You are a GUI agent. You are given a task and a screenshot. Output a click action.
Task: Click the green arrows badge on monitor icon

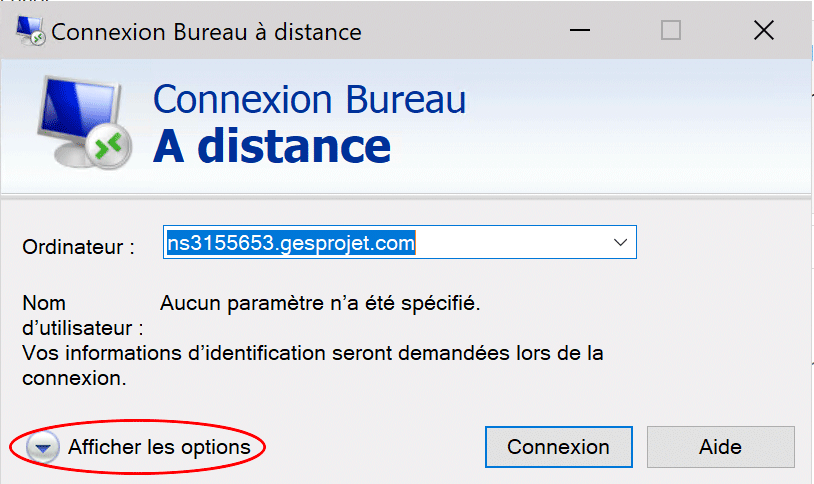coord(108,147)
